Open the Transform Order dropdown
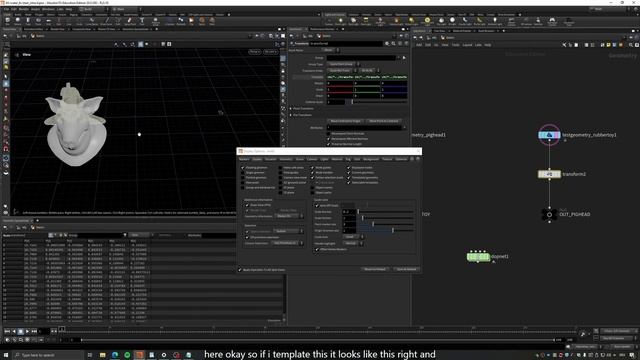Screen dimensions: 640x360 coord(341,70)
